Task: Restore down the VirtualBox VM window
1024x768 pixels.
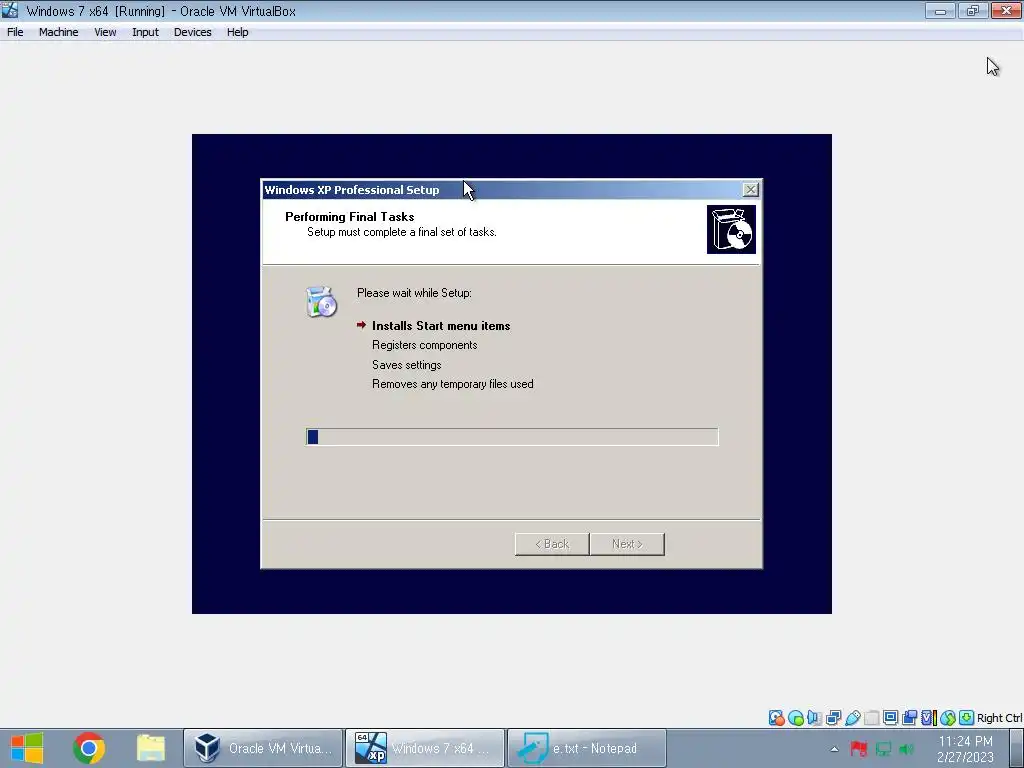Action: pos(972,10)
